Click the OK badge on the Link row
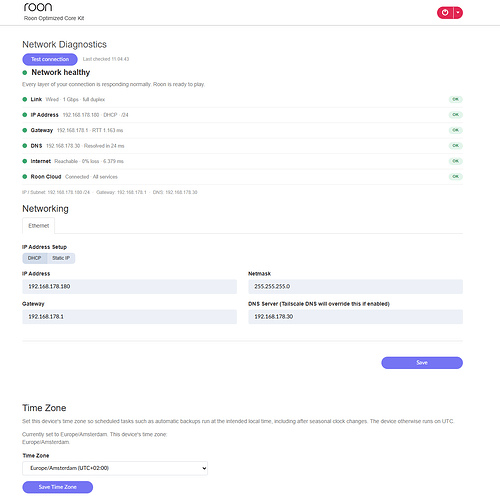The image size is (500, 500). point(455,99)
